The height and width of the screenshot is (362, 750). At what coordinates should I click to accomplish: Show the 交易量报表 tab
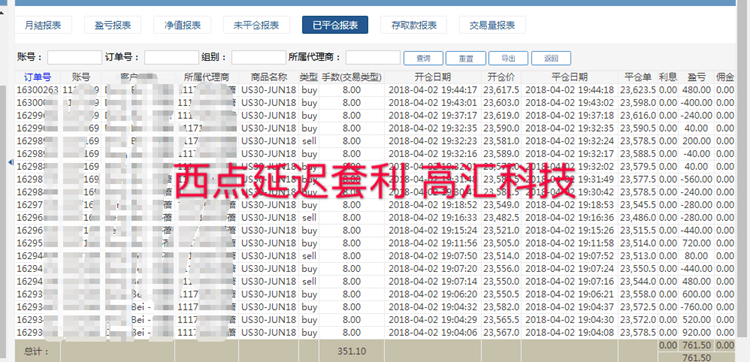pos(492,25)
